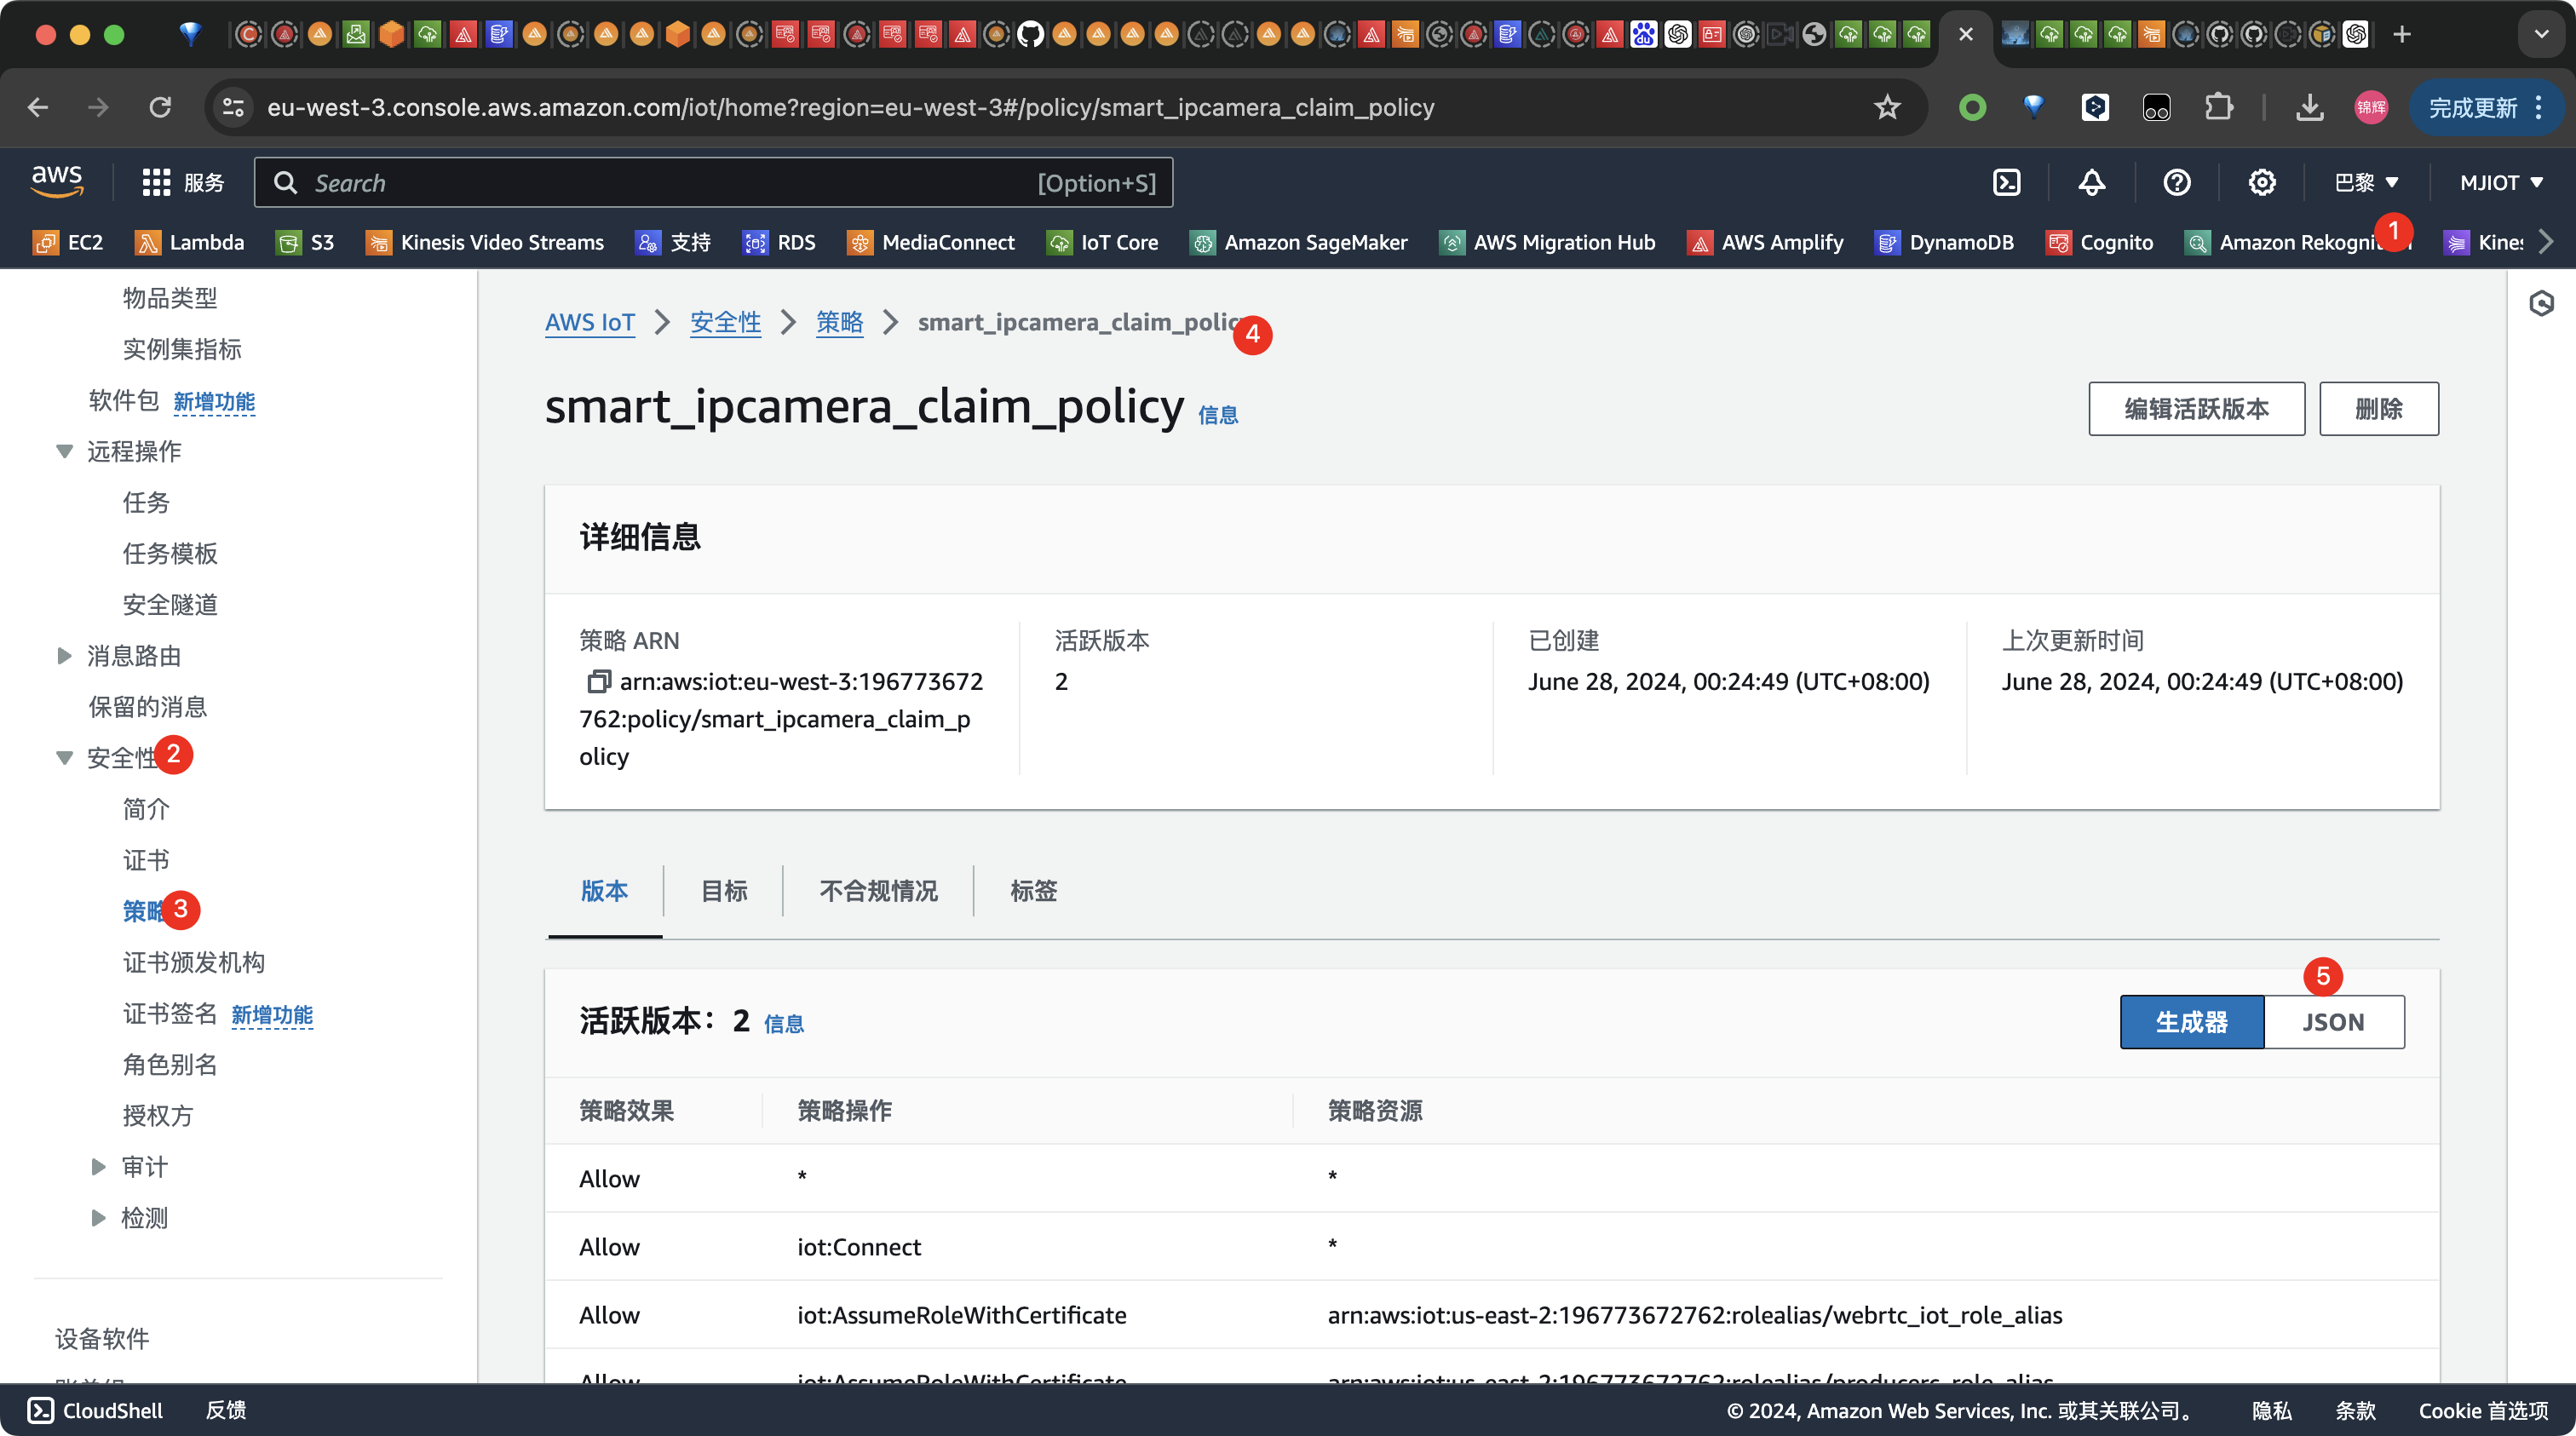Open the MJIOT account dropdown
This screenshot has width=2576, height=1436.
(x=2501, y=183)
